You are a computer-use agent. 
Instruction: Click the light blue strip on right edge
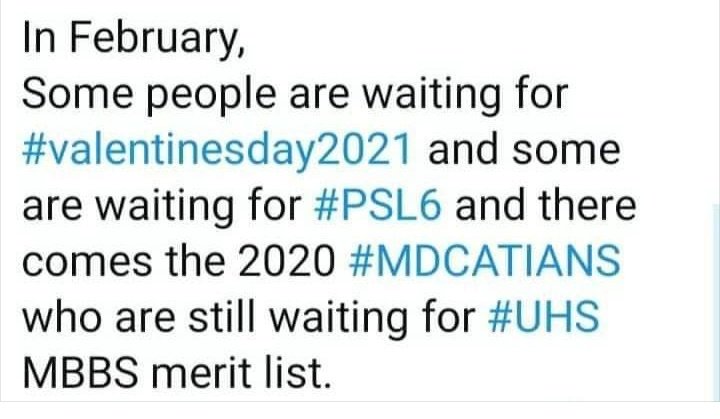click(x=718, y=303)
